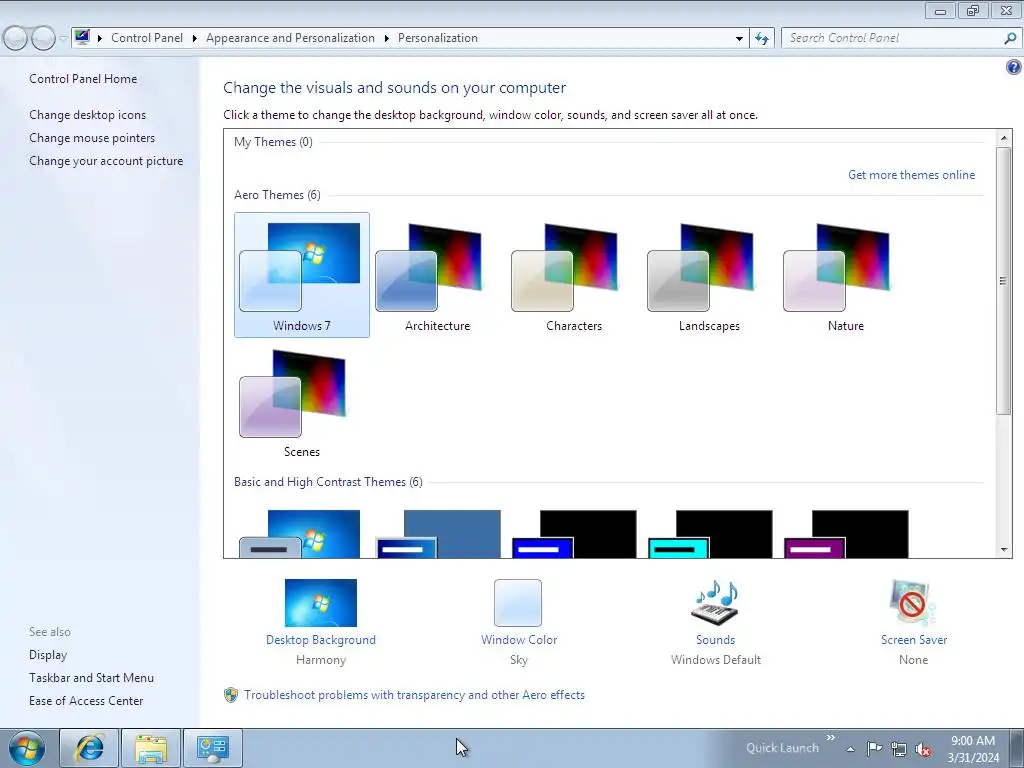The image size is (1024, 768).
Task: Select the Personalization breadcrumb
Action: click(438, 38)
